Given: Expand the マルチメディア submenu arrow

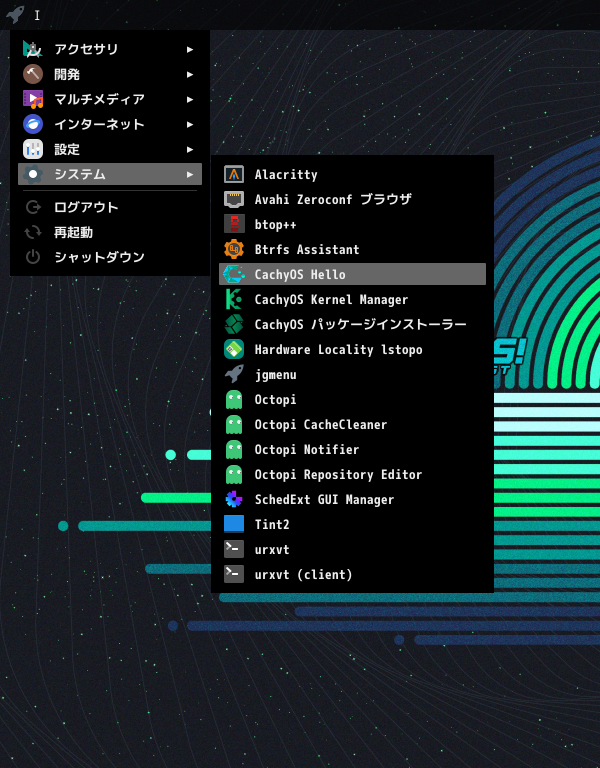Looking at the screenshot, I should point(190,99).
